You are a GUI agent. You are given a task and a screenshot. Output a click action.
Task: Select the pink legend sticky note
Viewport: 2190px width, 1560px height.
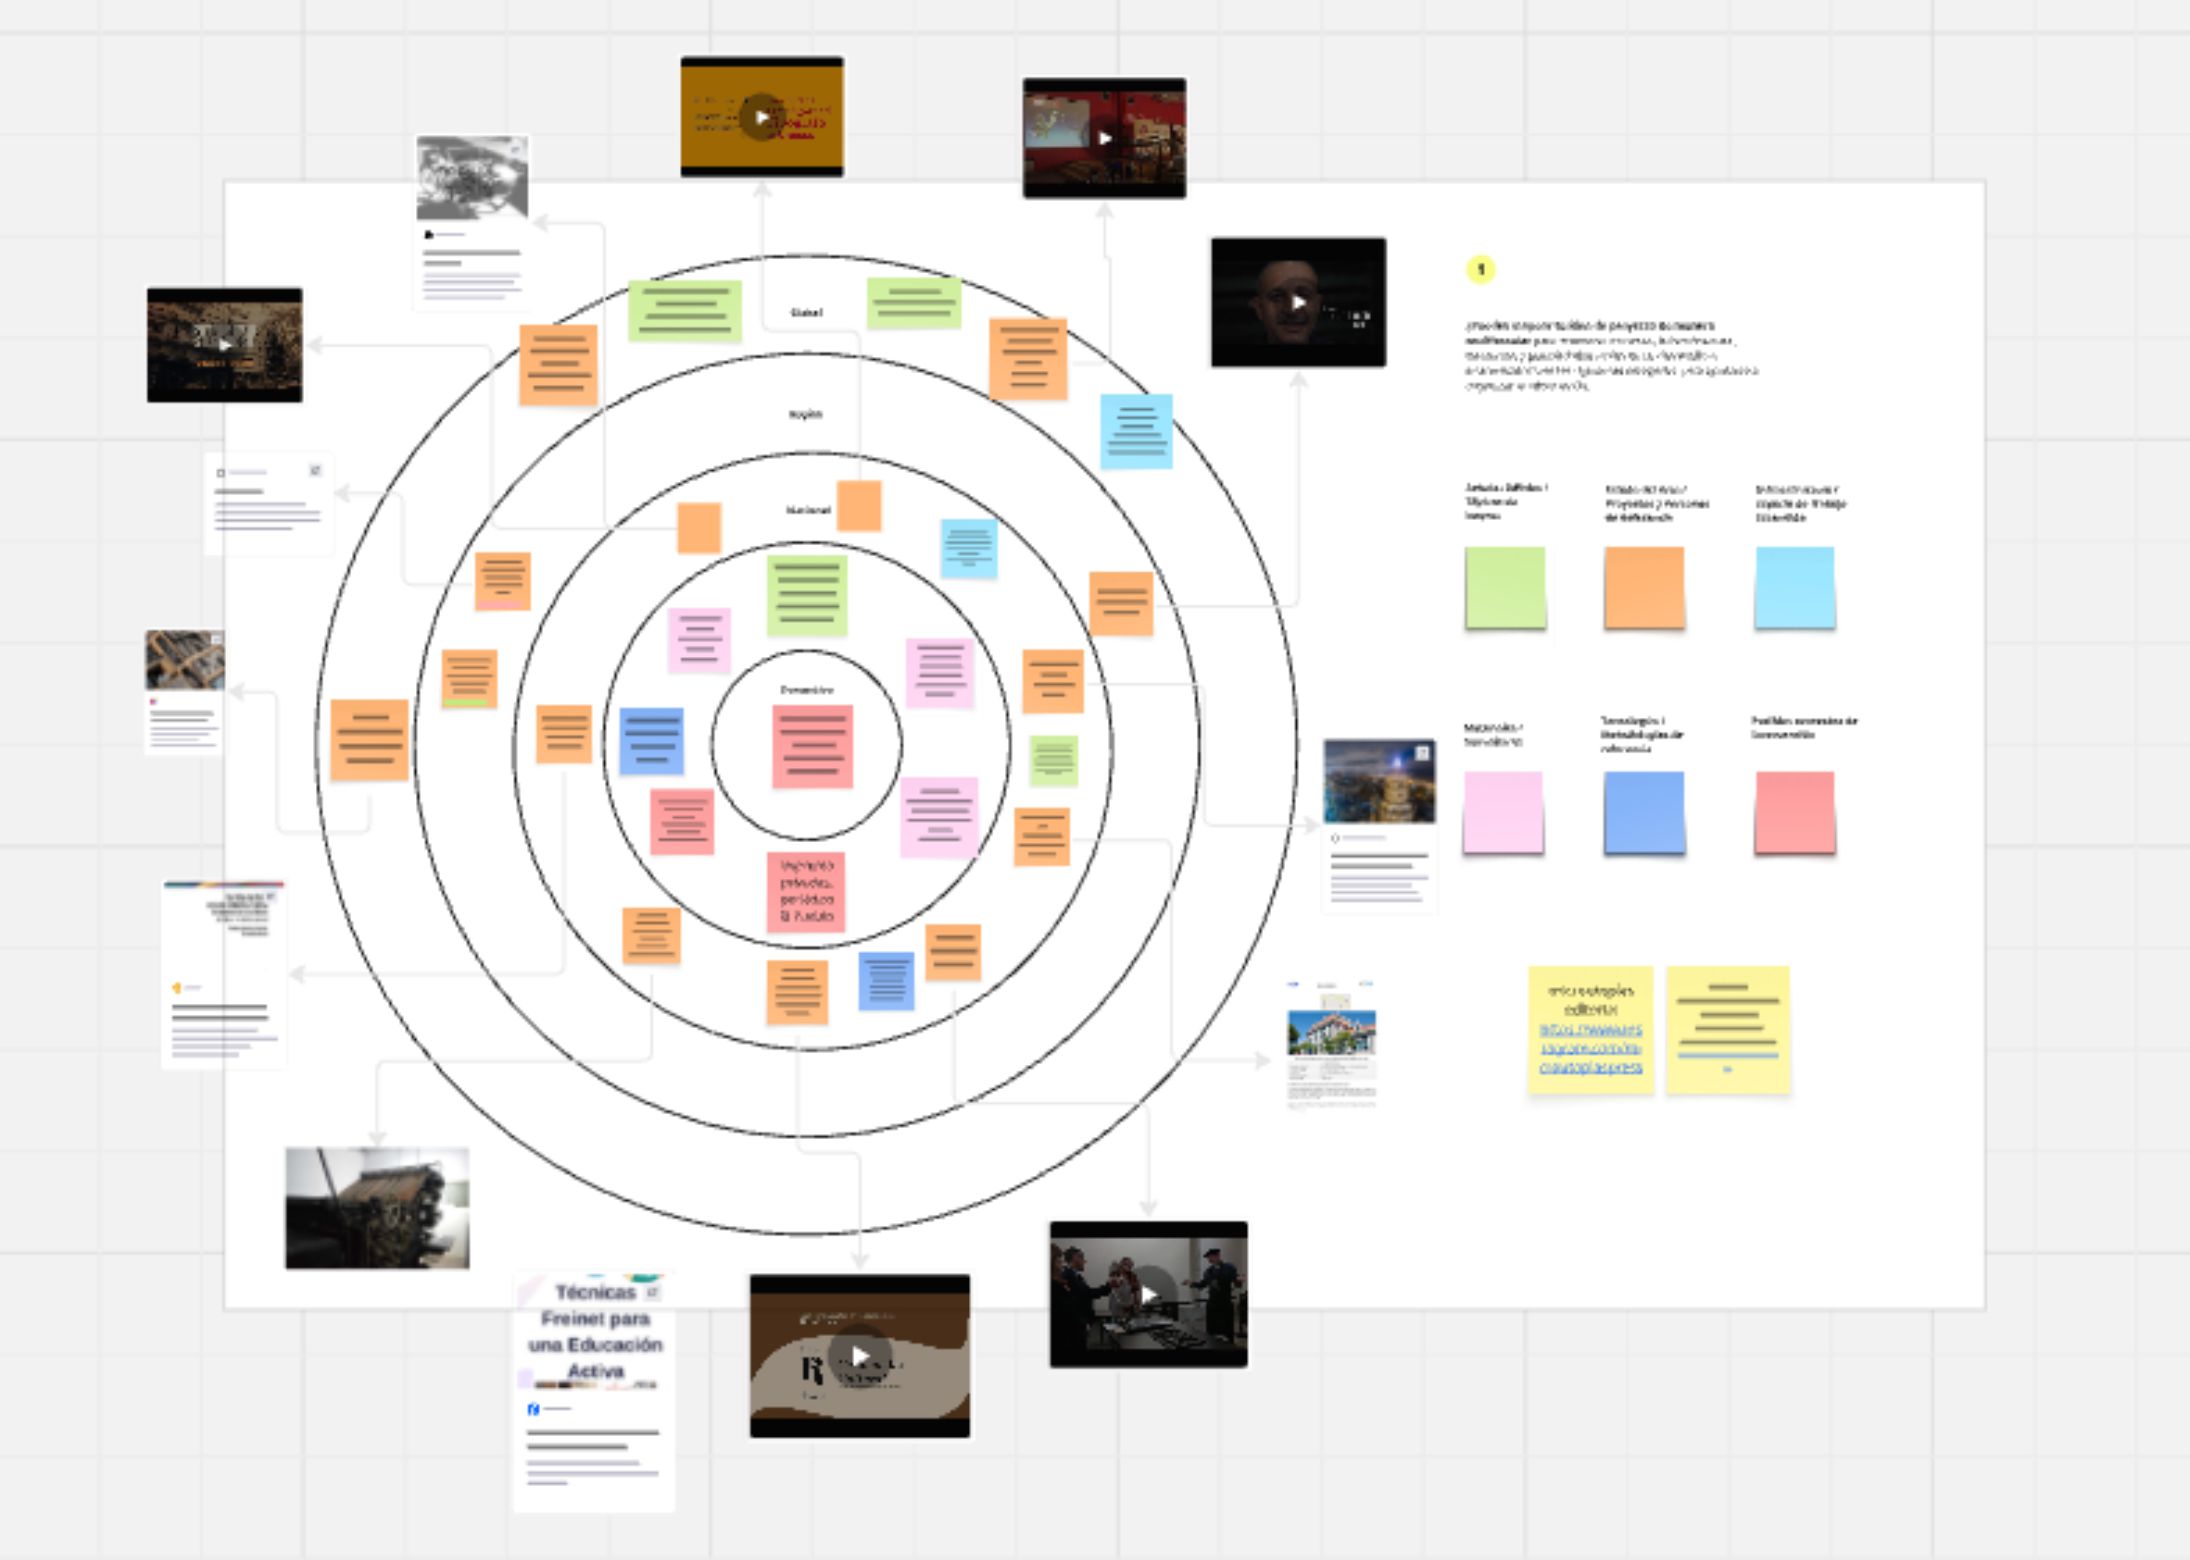point(1503,811)
